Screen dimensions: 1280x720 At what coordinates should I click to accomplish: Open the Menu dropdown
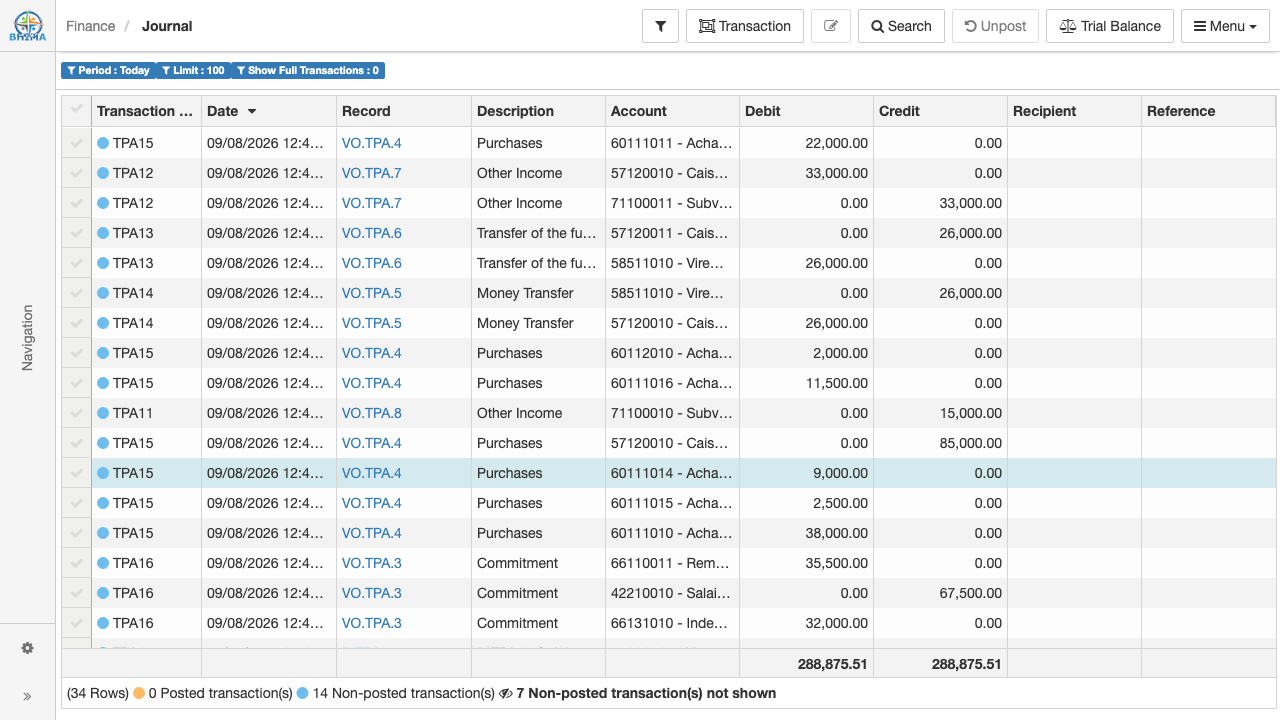[x=1225, y=26]
